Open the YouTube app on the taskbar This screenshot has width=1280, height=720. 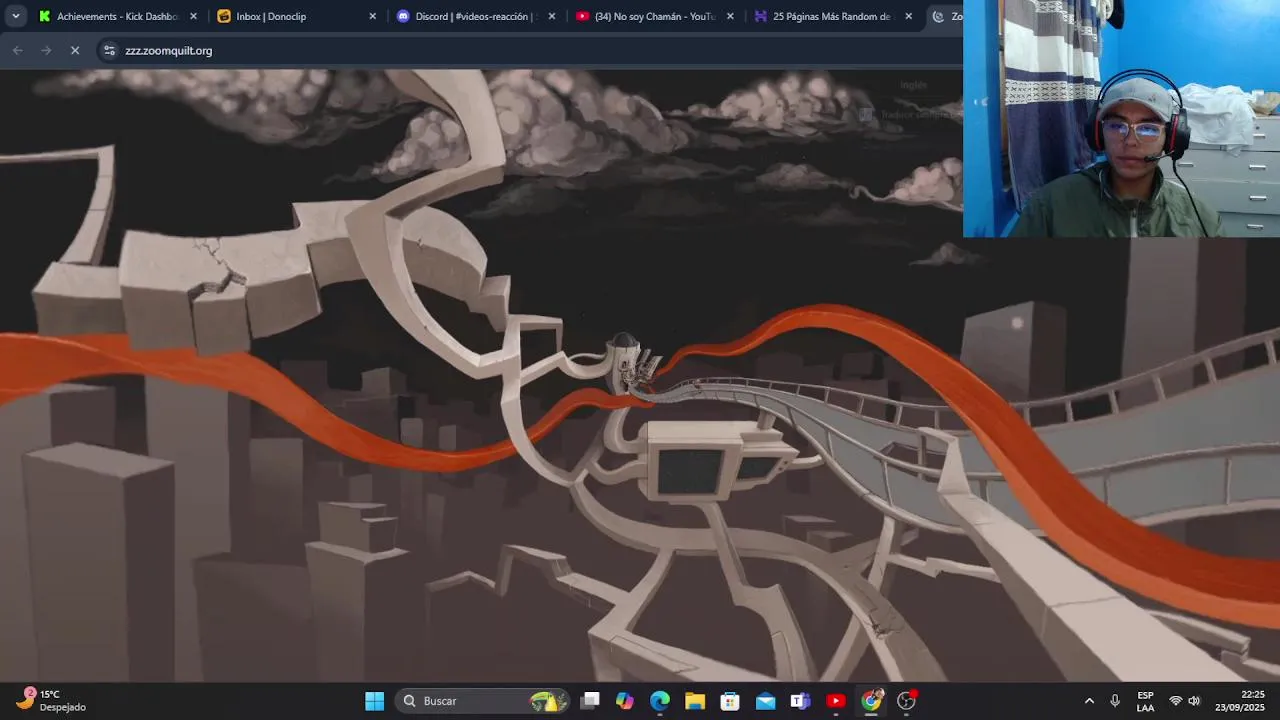(836, 701)
